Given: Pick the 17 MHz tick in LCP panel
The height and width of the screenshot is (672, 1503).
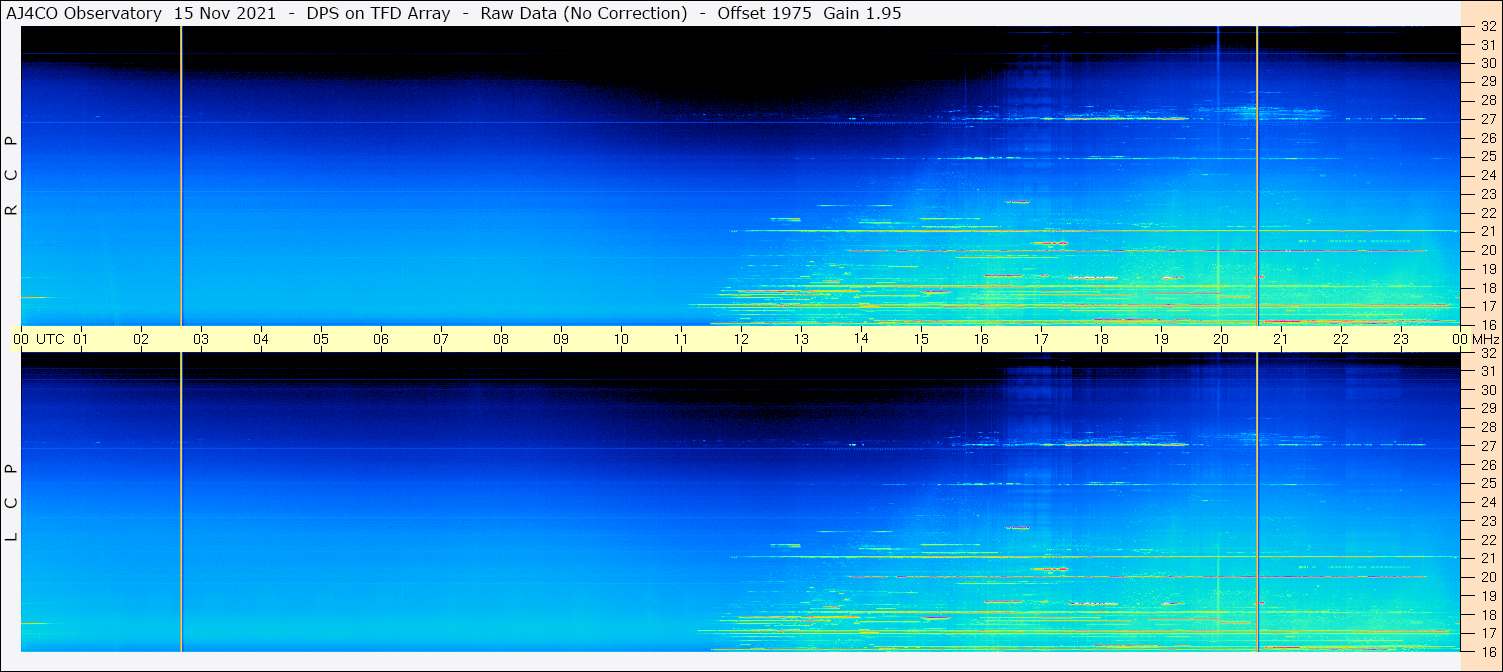Looking at the screenshot, I should coord(1488,633).
